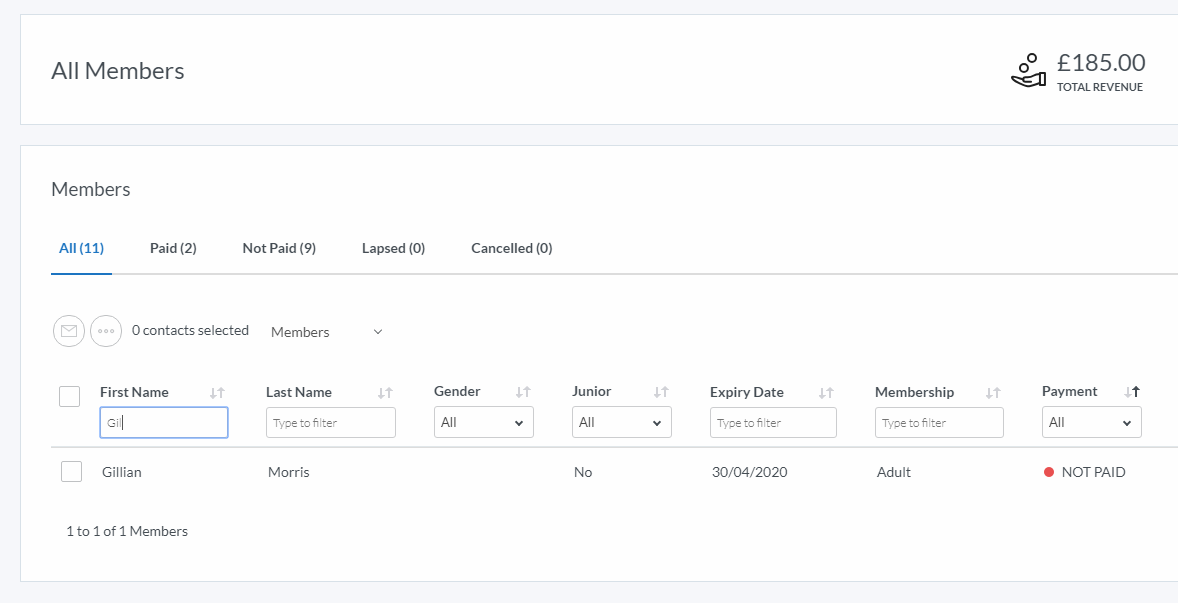Open the Lapsed (0) tab

click(393, 248)
